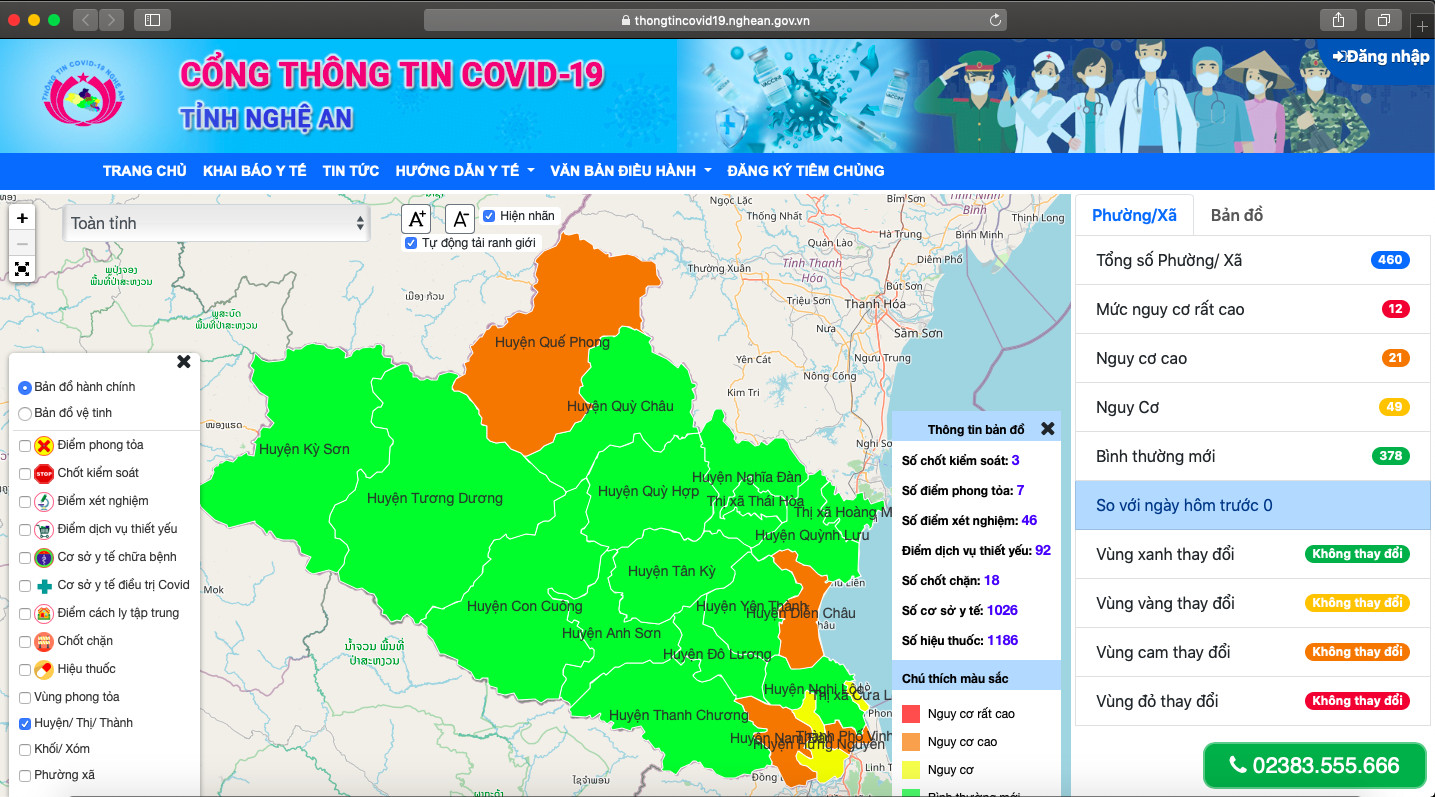Expand the Văn bản điều hành menu
Viewport: 1435px width, 797px height.
pyautogui.click(x=630, y=171)
